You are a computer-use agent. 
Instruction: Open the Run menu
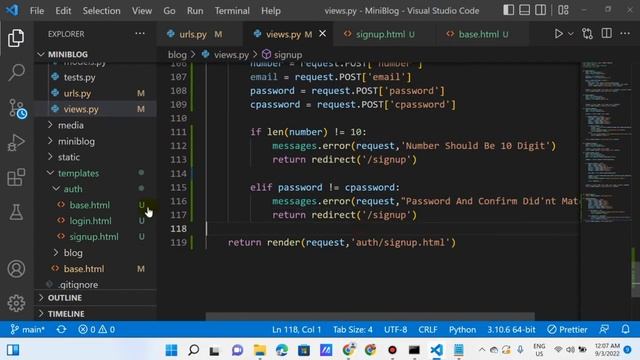[195, 11]
